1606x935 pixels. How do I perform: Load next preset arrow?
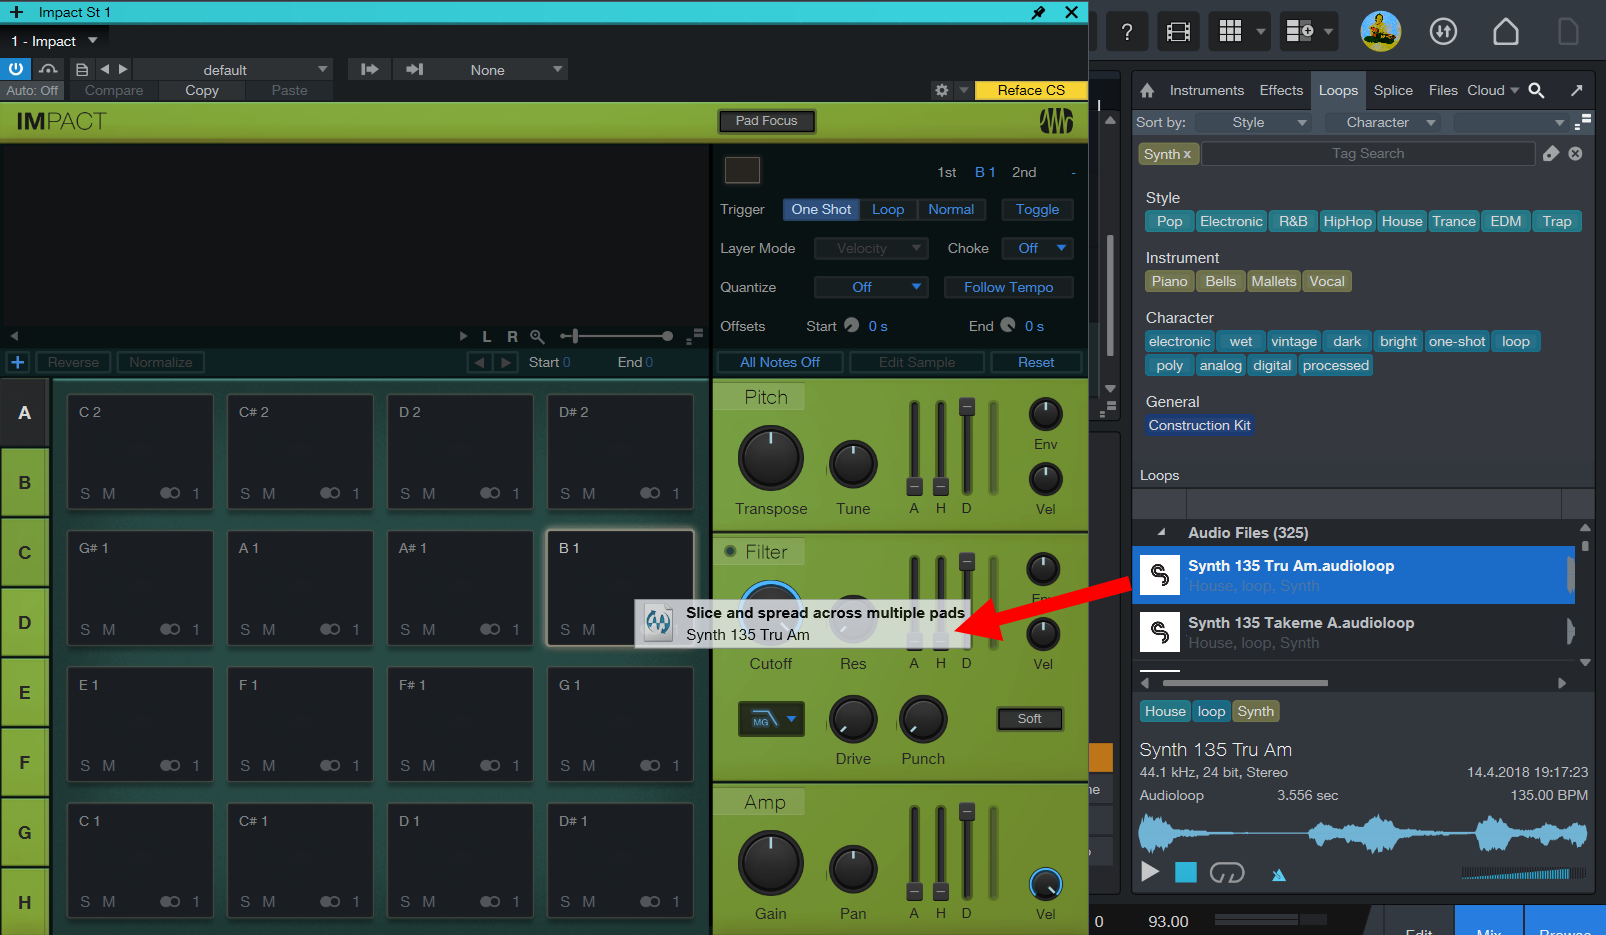(x=123, y=69)
